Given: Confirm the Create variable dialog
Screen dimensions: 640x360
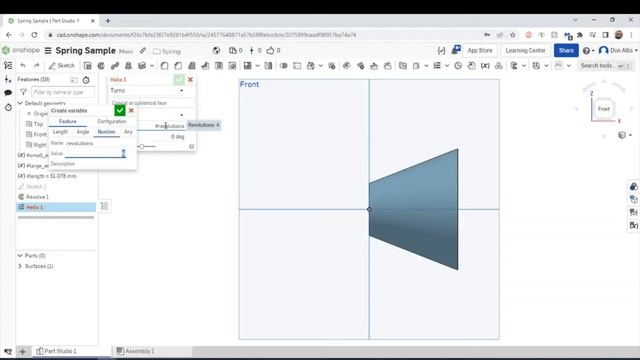Looking at the screenshot, I should pos(120,110).
